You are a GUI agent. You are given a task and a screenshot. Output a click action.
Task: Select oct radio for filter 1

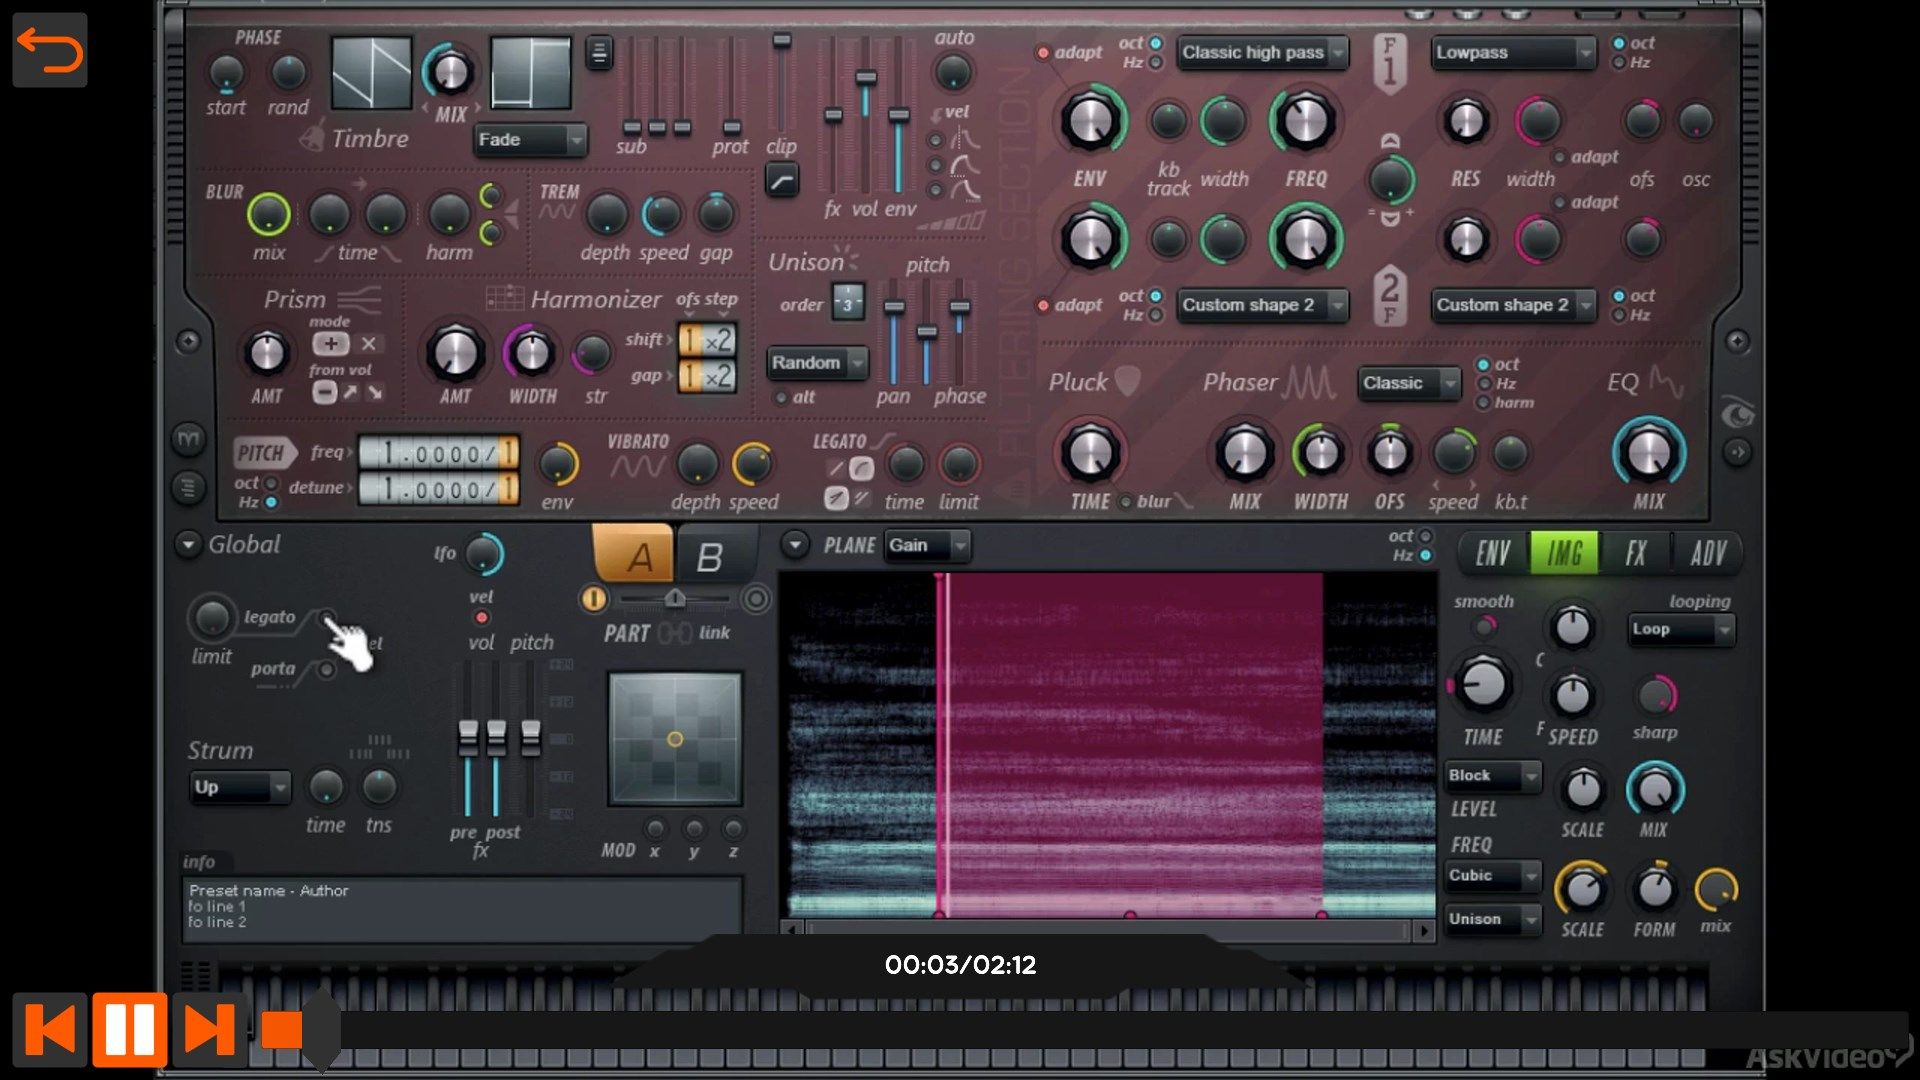click(1156, 43)
